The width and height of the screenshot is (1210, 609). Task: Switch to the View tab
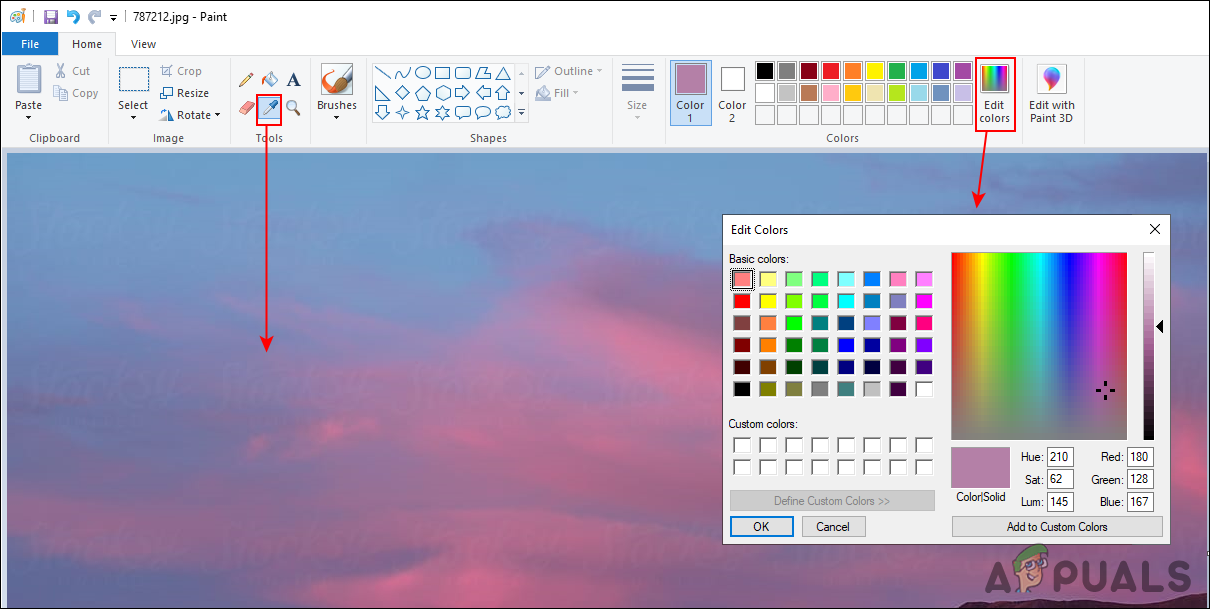tap(143, 44)
